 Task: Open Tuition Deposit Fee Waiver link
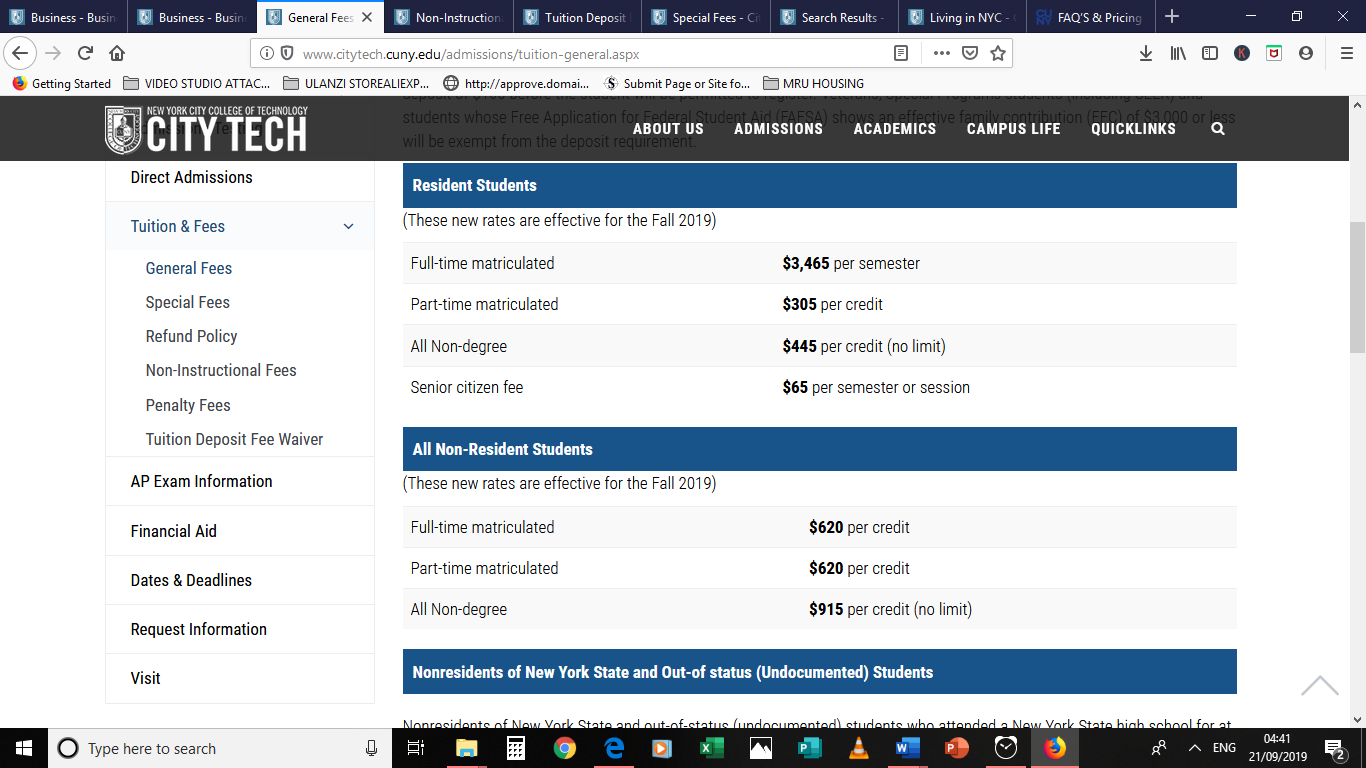(x=234, y=439)
